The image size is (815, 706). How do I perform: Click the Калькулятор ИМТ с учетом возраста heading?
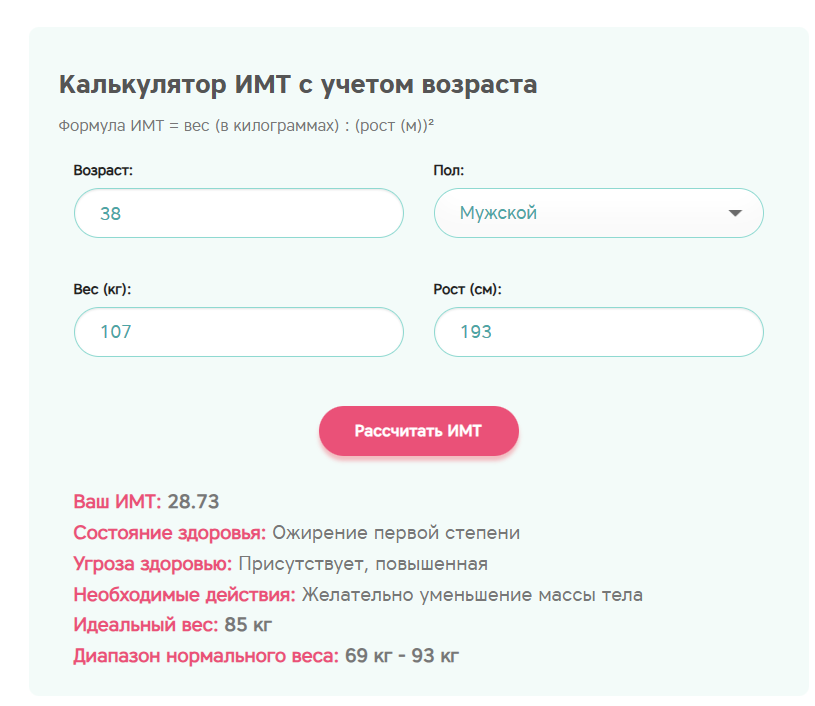[x=298, y=85]
